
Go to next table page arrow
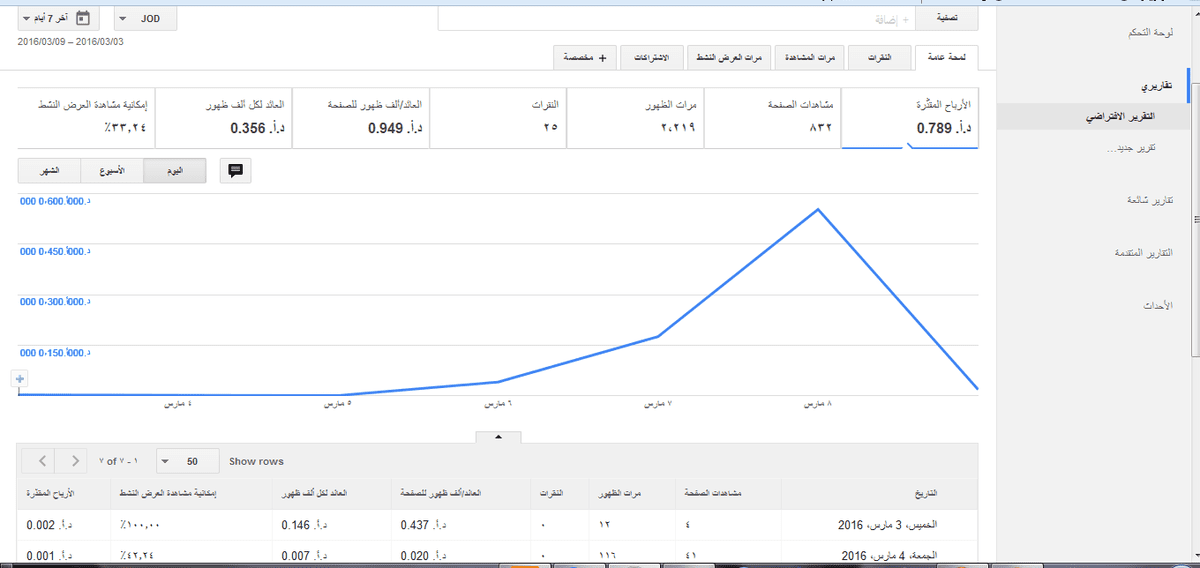pos(75,461)
